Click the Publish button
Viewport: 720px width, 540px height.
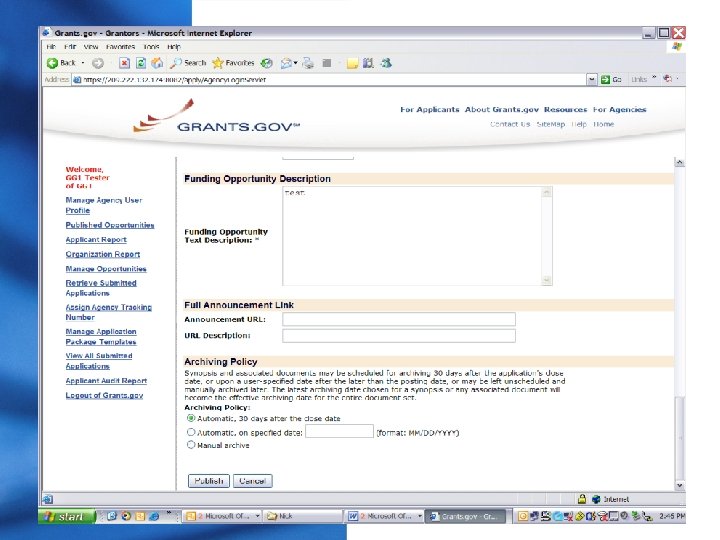tap(208, 481)
